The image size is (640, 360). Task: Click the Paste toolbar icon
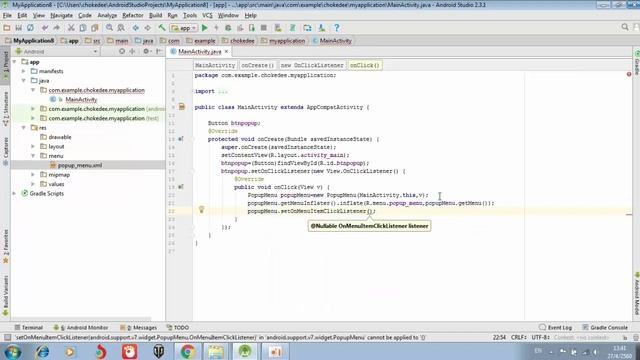[95, 28]
